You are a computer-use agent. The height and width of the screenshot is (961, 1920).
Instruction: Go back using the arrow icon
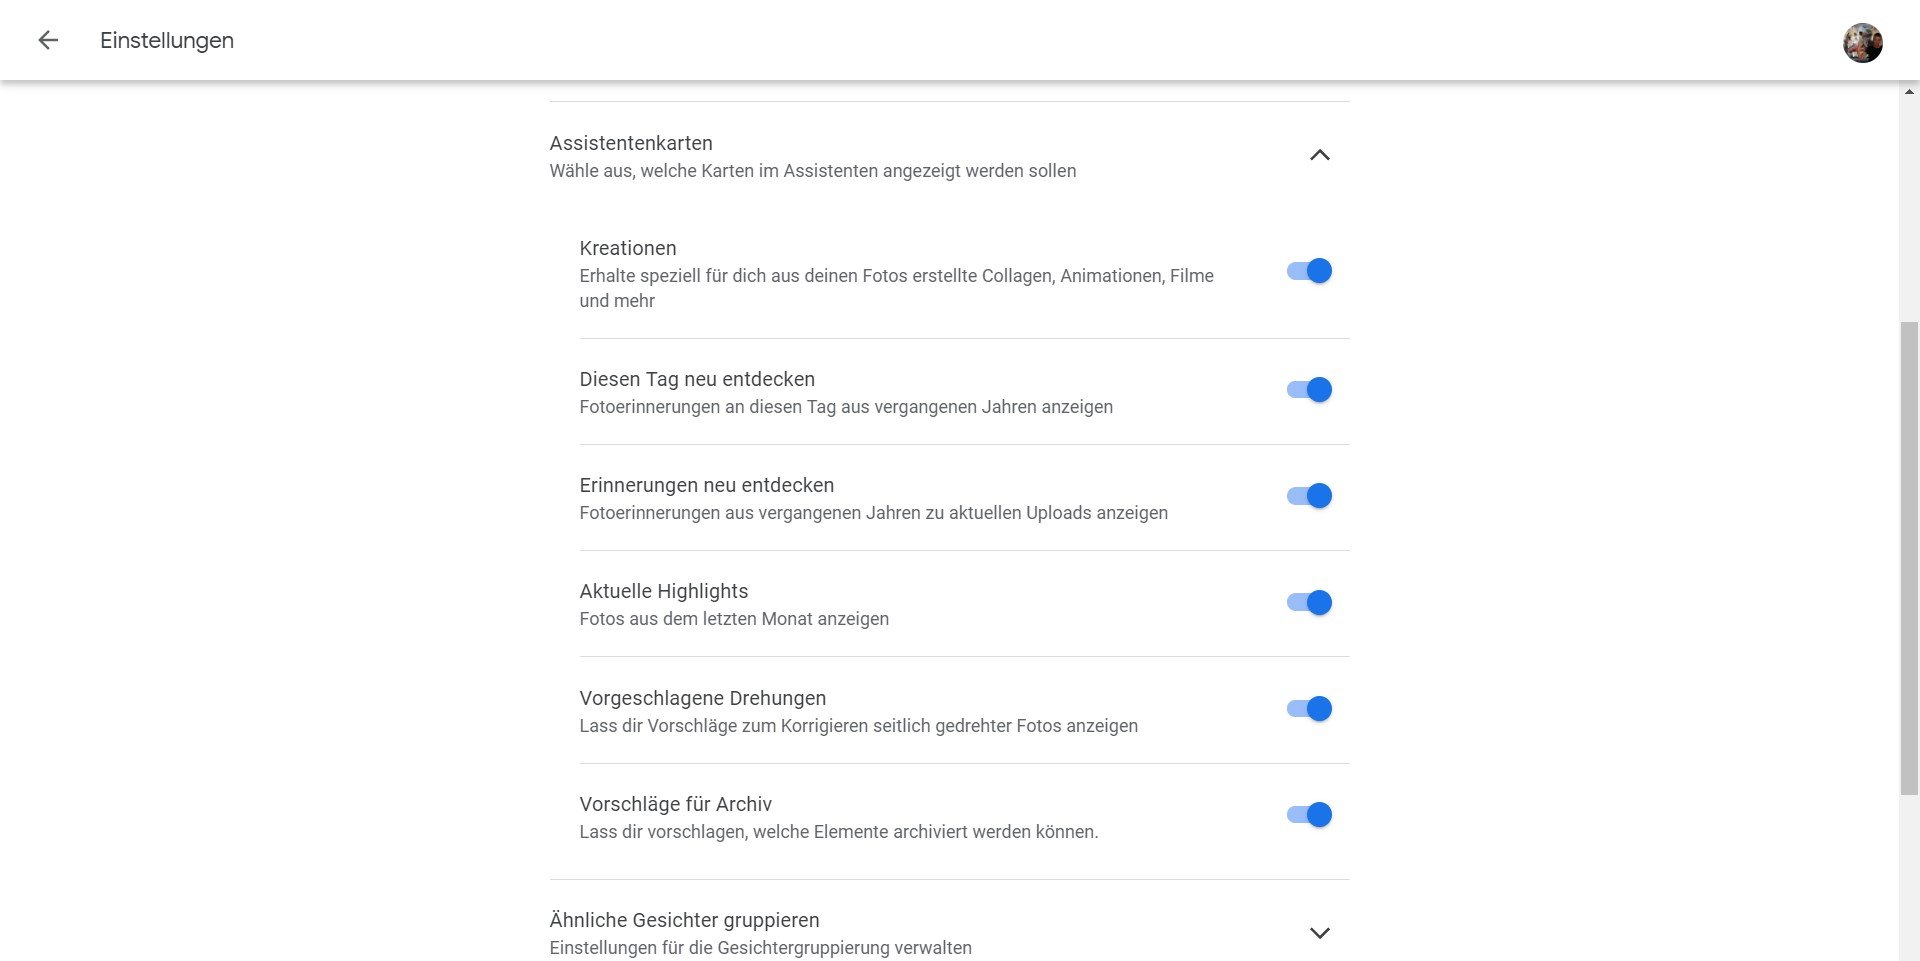(48, 40)
